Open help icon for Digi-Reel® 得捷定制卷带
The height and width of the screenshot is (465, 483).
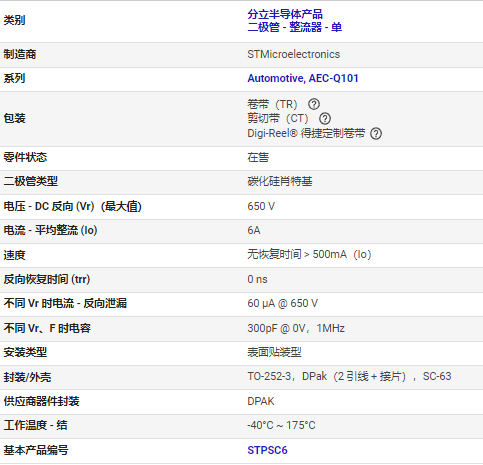click(x=376, y=133)
